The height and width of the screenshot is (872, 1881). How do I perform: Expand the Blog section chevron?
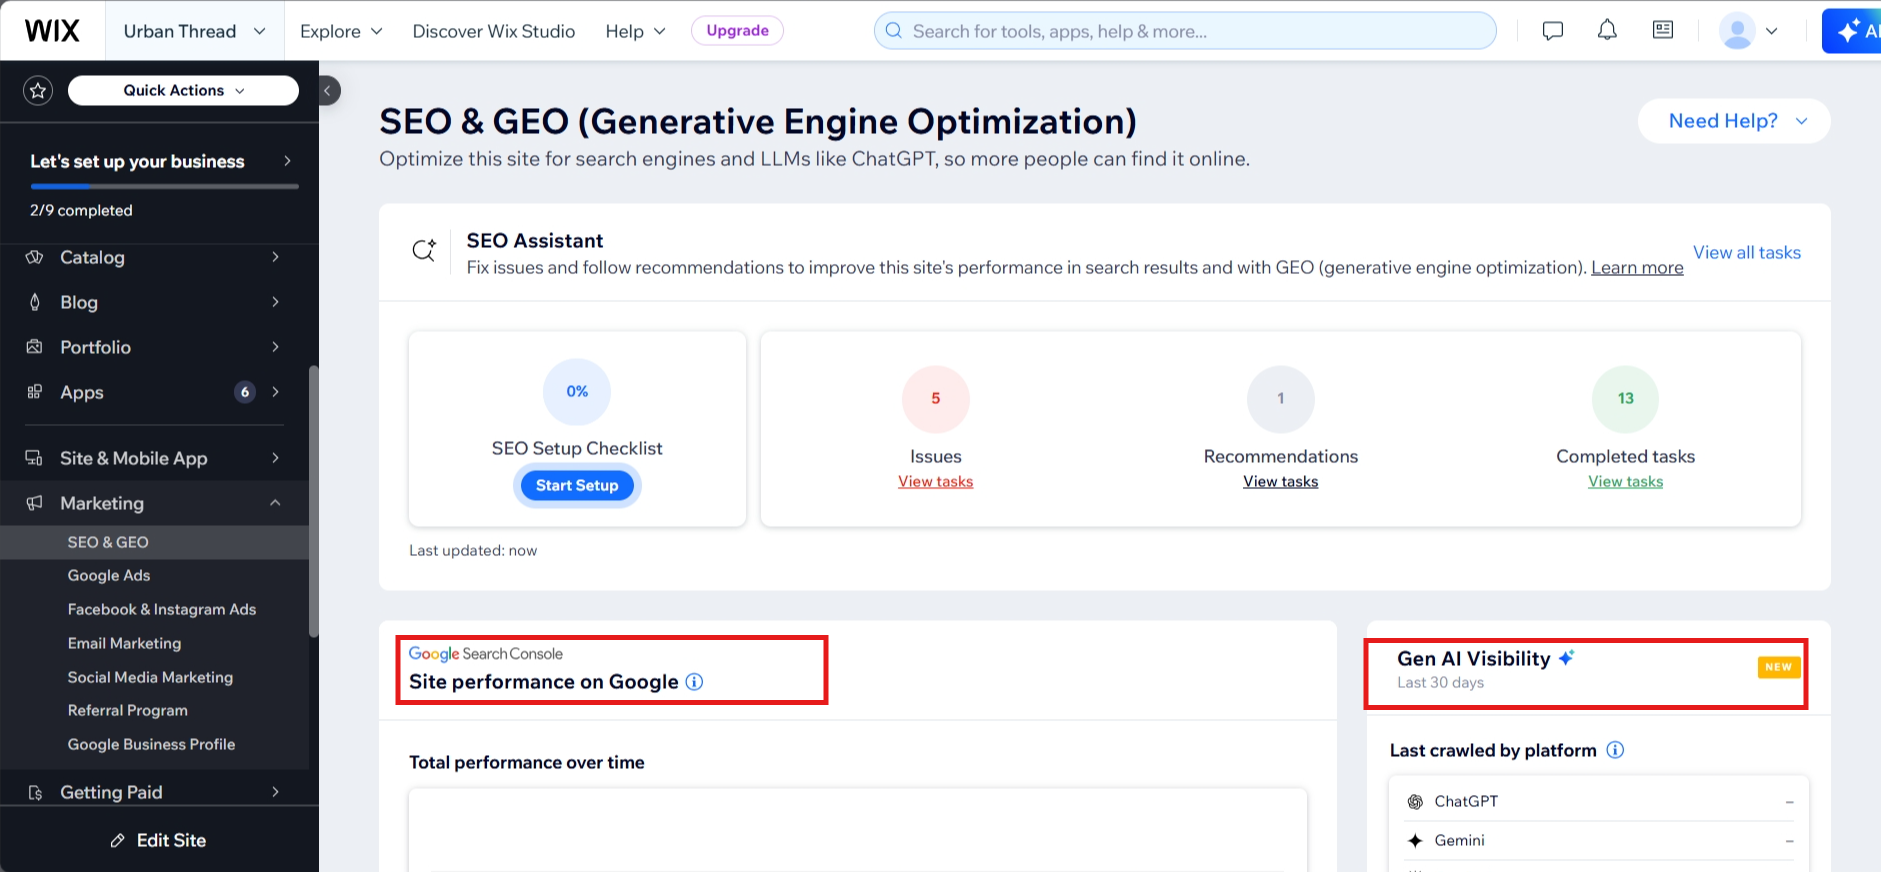click(x=275, y=302)
